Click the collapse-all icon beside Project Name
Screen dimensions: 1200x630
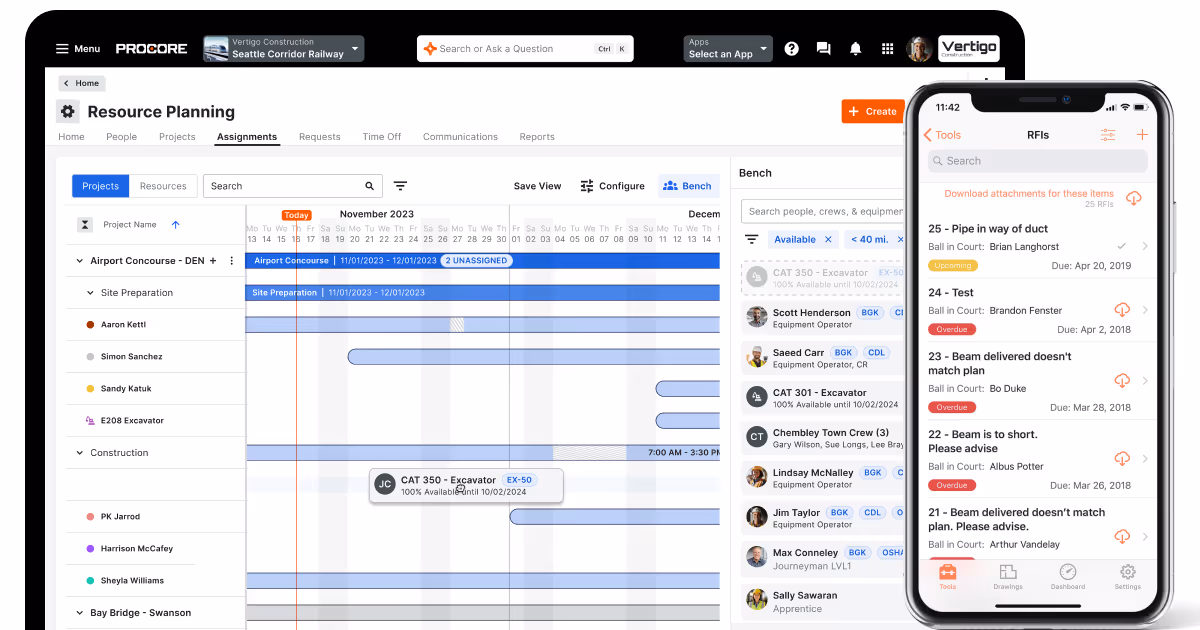point(85,225)
